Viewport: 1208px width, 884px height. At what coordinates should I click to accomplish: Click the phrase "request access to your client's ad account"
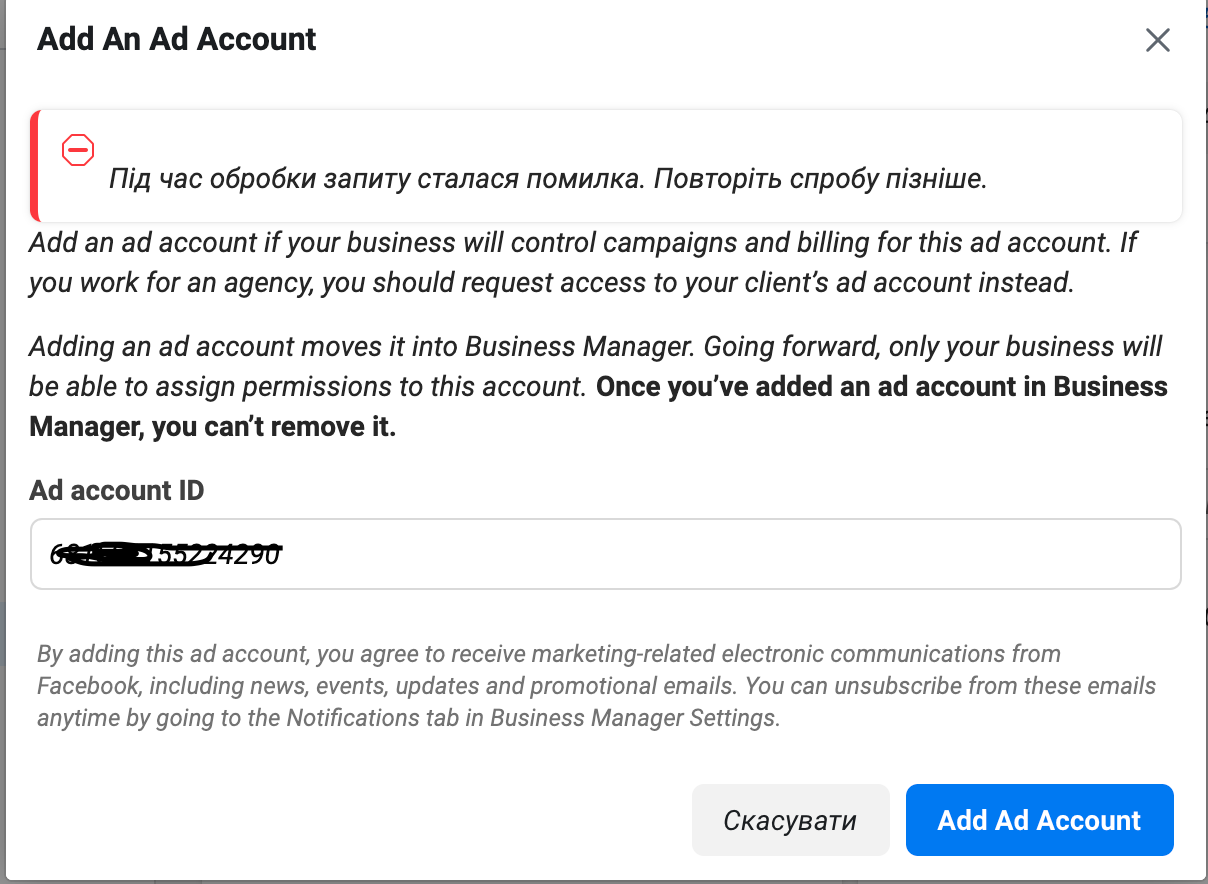click(x=720, y=283)
